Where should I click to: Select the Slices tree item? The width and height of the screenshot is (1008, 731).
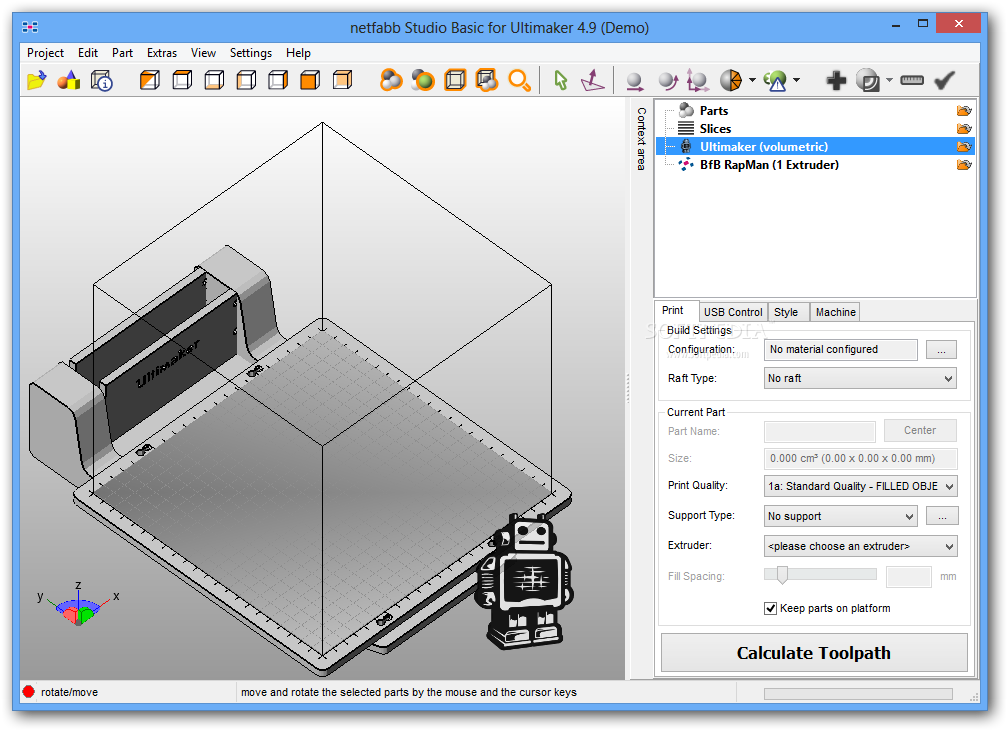tap(715, 129)
